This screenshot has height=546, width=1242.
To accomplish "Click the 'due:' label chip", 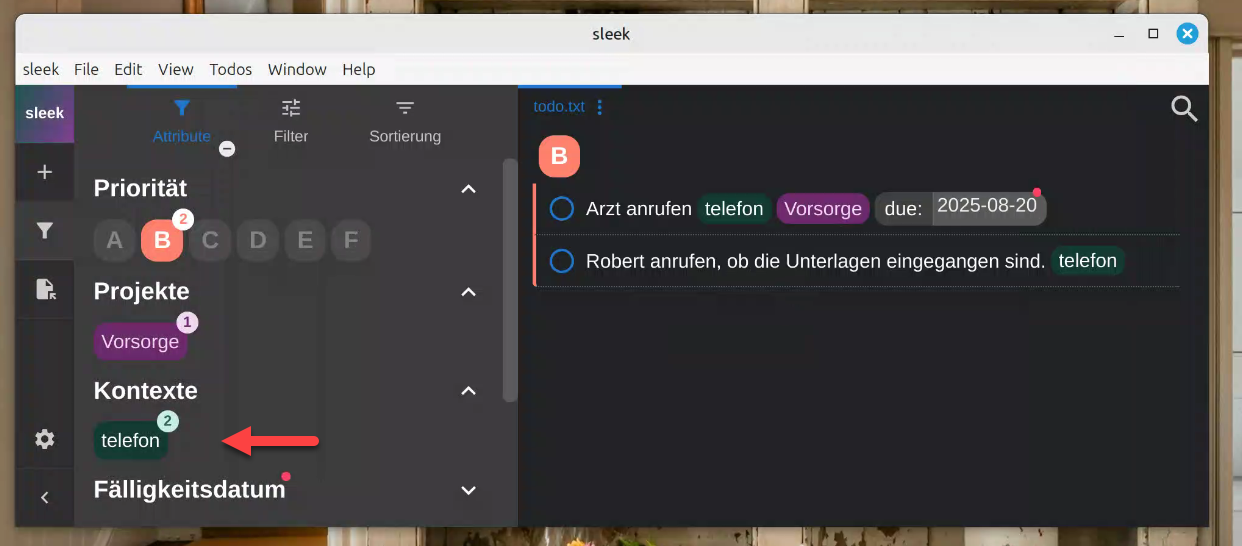I will [903, 209].
